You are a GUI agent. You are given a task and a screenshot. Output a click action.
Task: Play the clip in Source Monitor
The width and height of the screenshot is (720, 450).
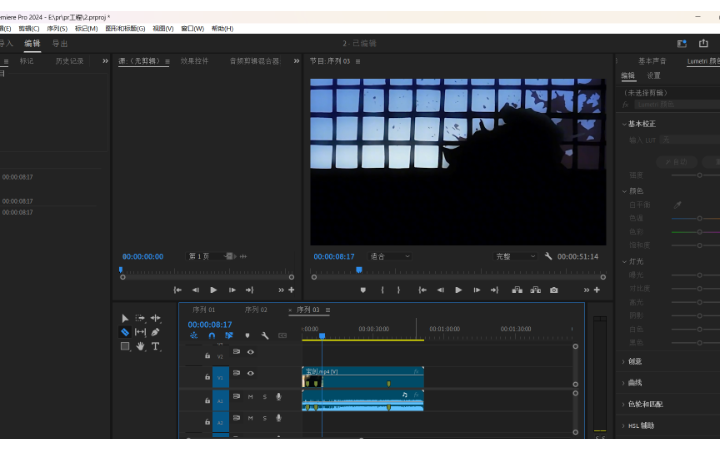[214, 290]
